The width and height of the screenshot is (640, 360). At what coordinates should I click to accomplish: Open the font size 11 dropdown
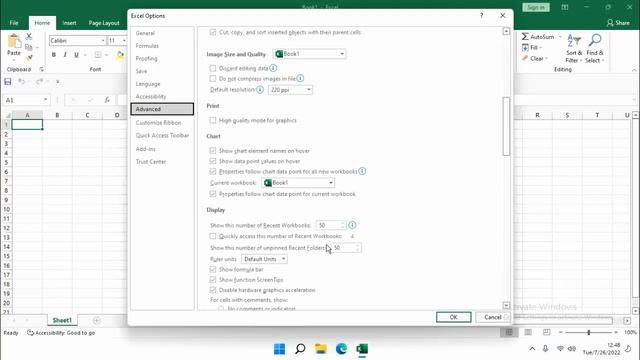click(x=124, y=40)
